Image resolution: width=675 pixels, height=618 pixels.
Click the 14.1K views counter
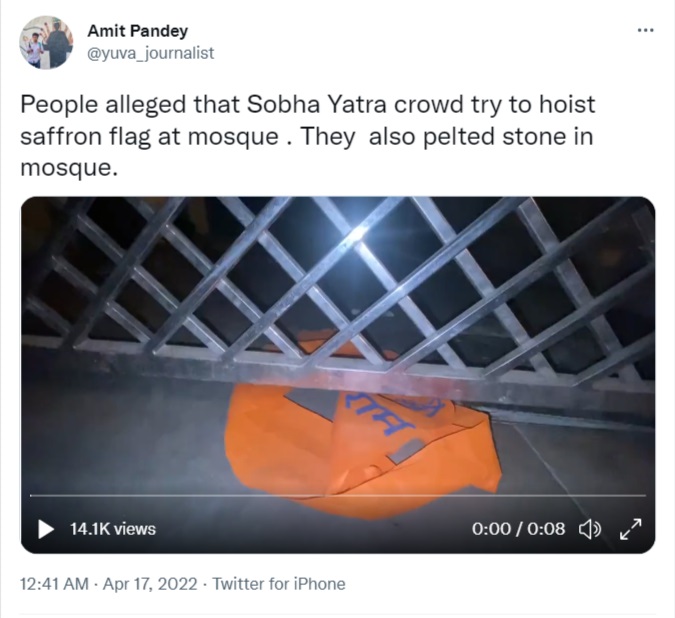(x=113, y=529)
